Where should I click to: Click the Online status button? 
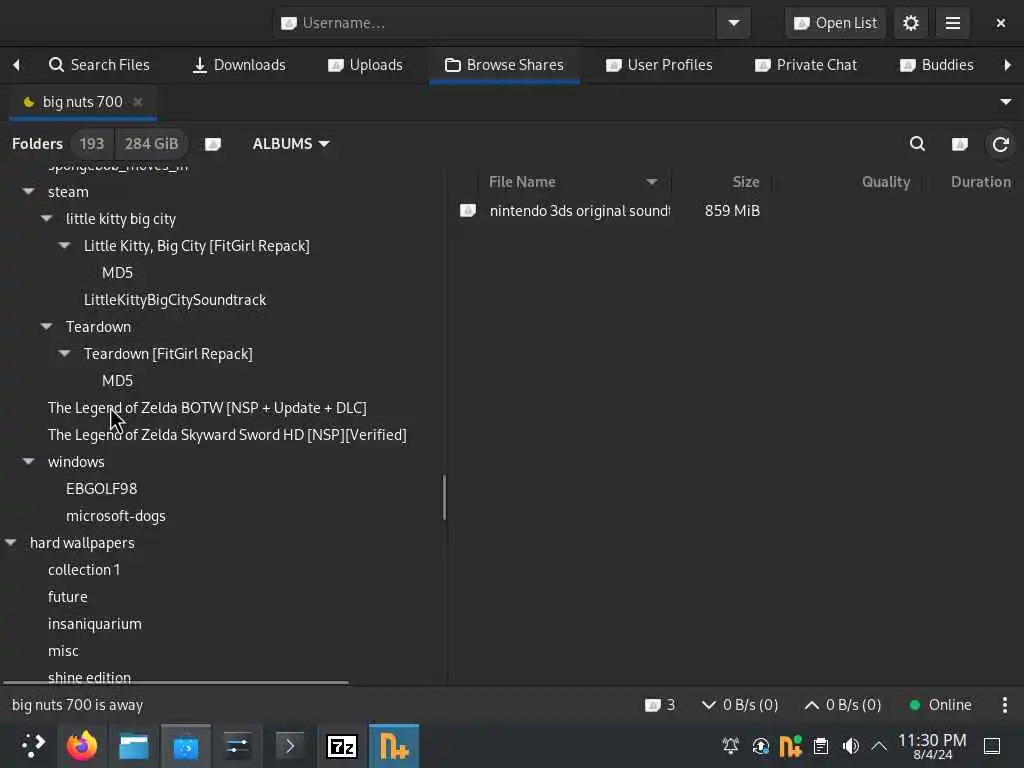pyautogui.click(x=940, y=705)
